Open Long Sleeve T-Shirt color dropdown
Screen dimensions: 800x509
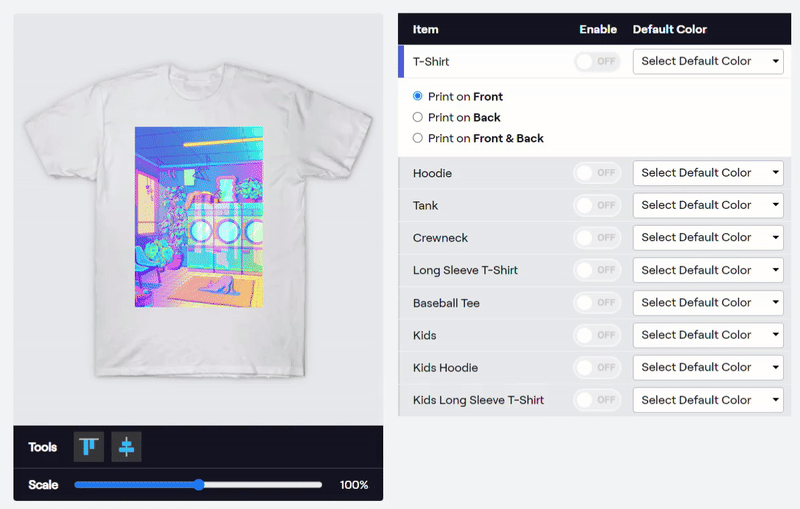[x=708, y=270]
